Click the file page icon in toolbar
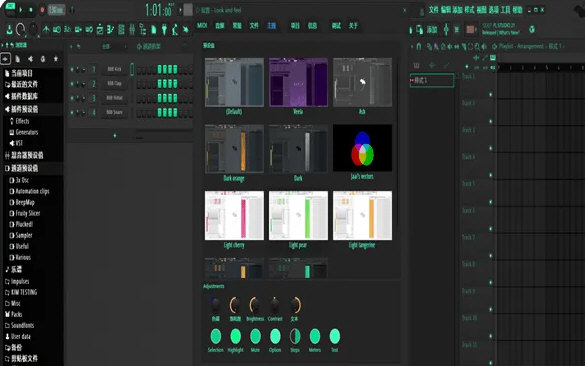 tap(153, 29)
